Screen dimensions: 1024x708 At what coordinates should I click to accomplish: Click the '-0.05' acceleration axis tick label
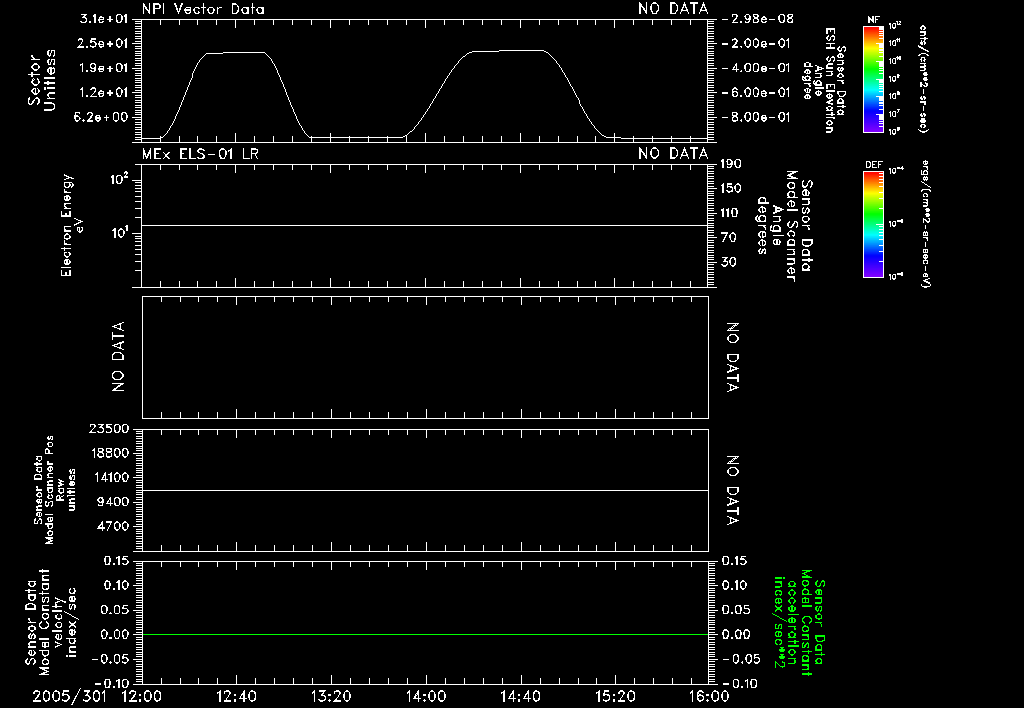pyautogui.click(x=739, y=659)
